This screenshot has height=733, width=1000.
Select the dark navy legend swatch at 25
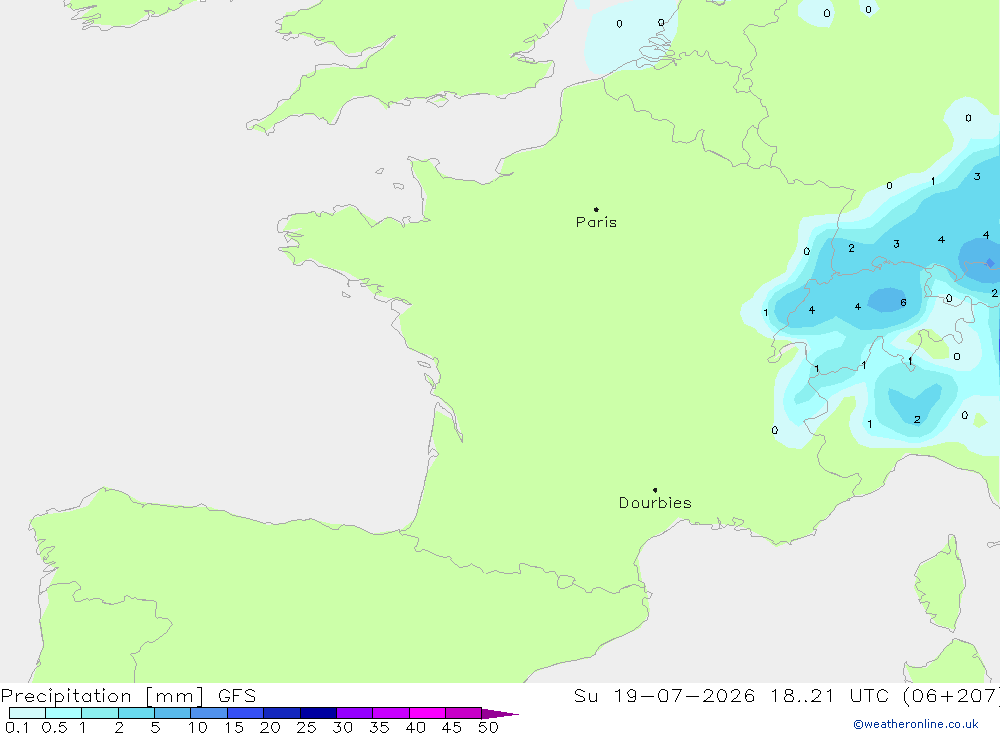click(318, 713)
